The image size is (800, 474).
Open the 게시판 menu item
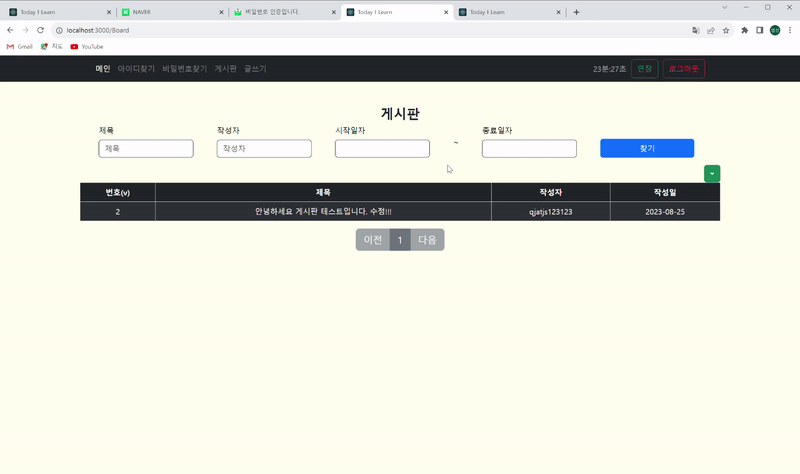(226, 68)
